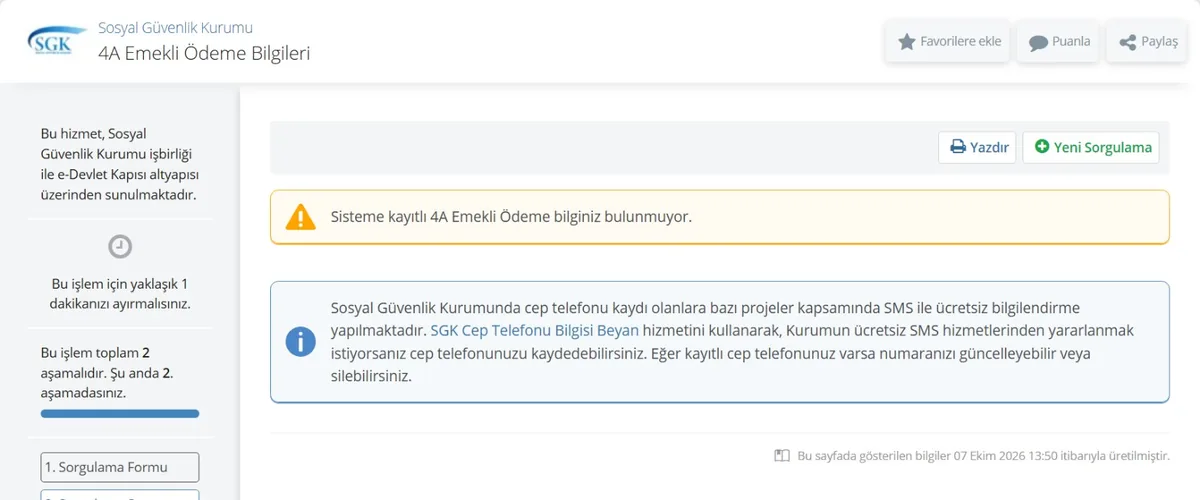1200x500 pixels.
Task: Click the blue info circle icon
Action: [x=300, y=341]
